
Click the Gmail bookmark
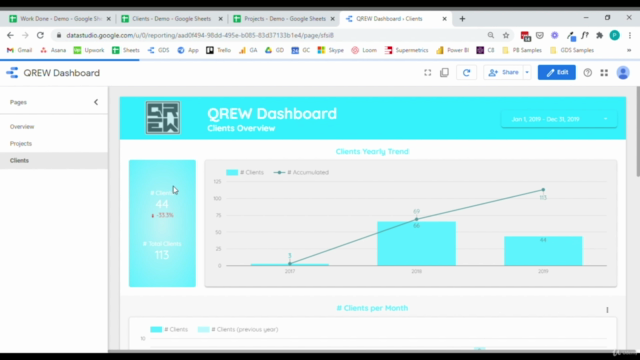click(19, 50)
